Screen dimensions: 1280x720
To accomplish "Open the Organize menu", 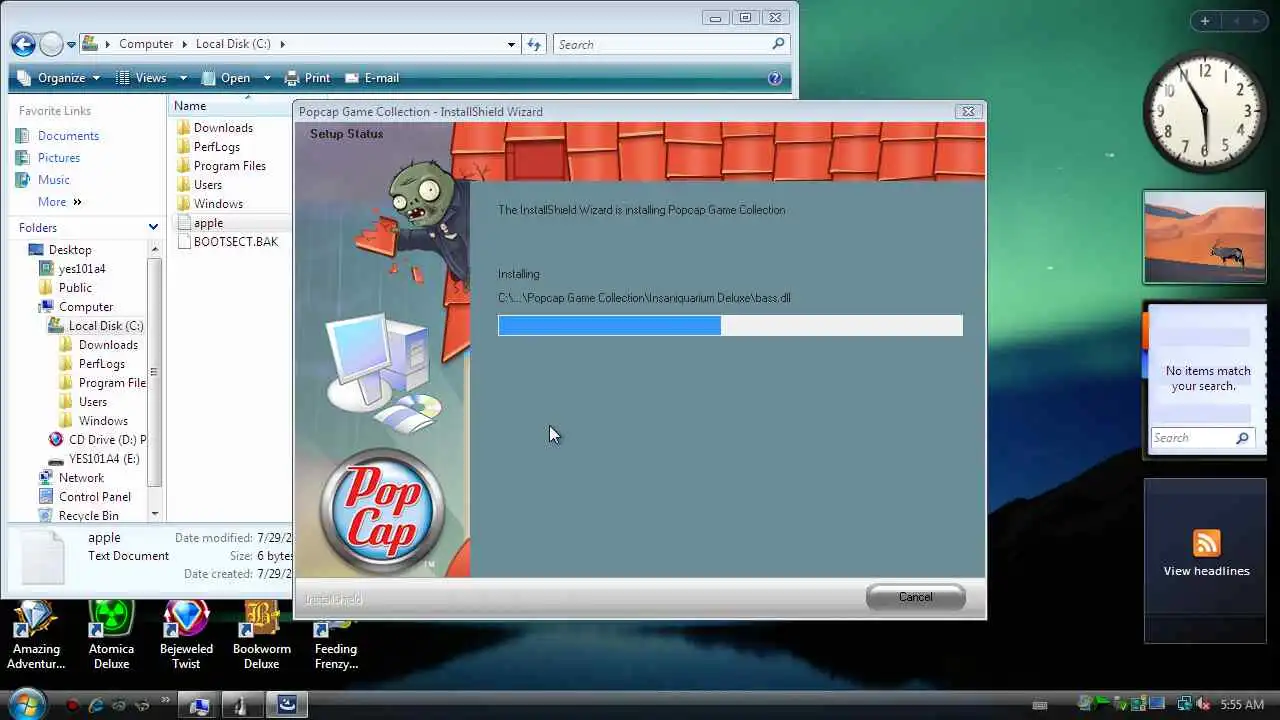I will tap(59, 78).
